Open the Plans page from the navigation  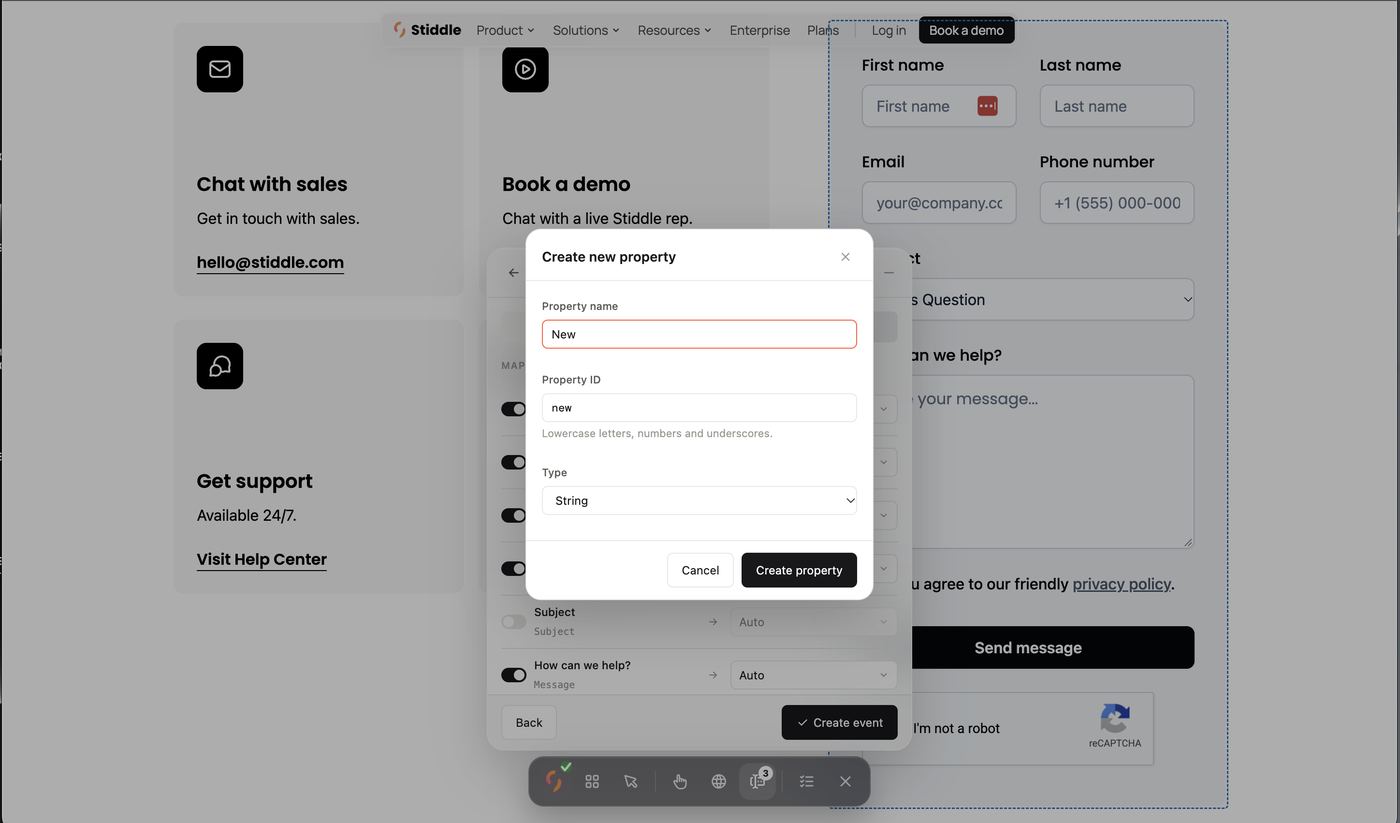tap(823, 30)
